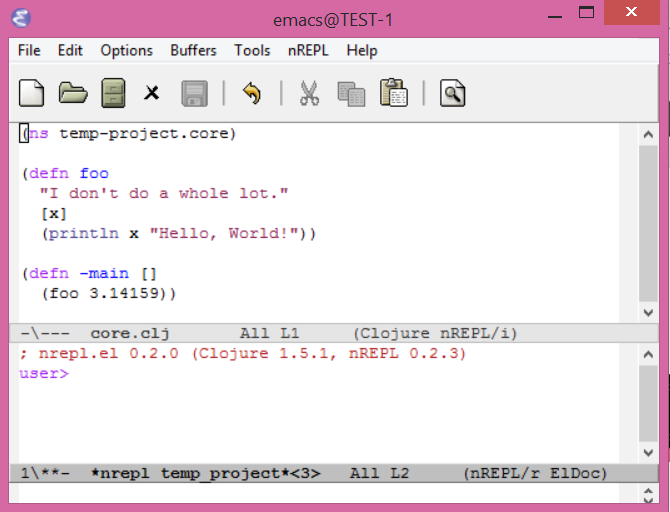Click the -\--- status flags in core.clj mode line
Screen dimensions: 670x512
45,333
